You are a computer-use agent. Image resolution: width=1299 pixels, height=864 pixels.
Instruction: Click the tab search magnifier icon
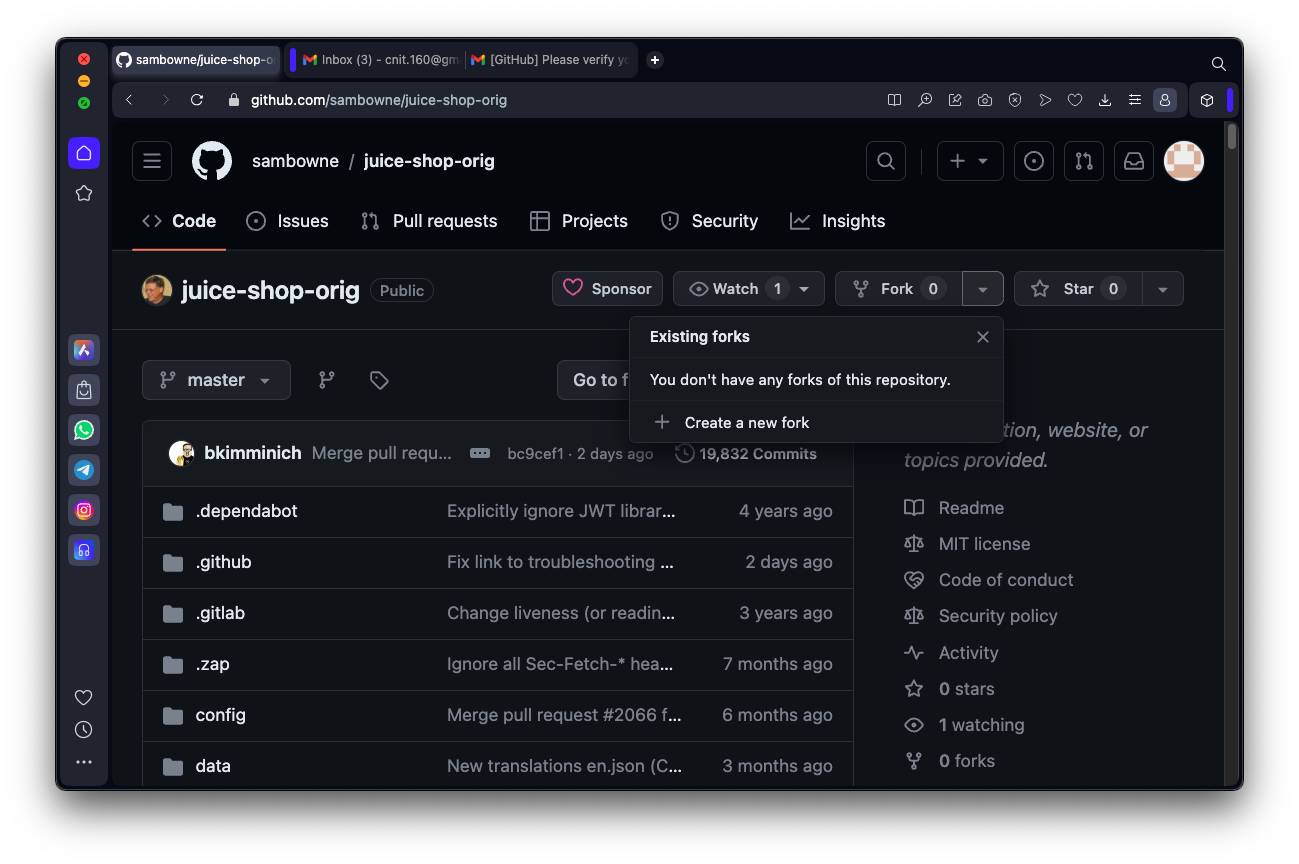[x=1219, y=64]
